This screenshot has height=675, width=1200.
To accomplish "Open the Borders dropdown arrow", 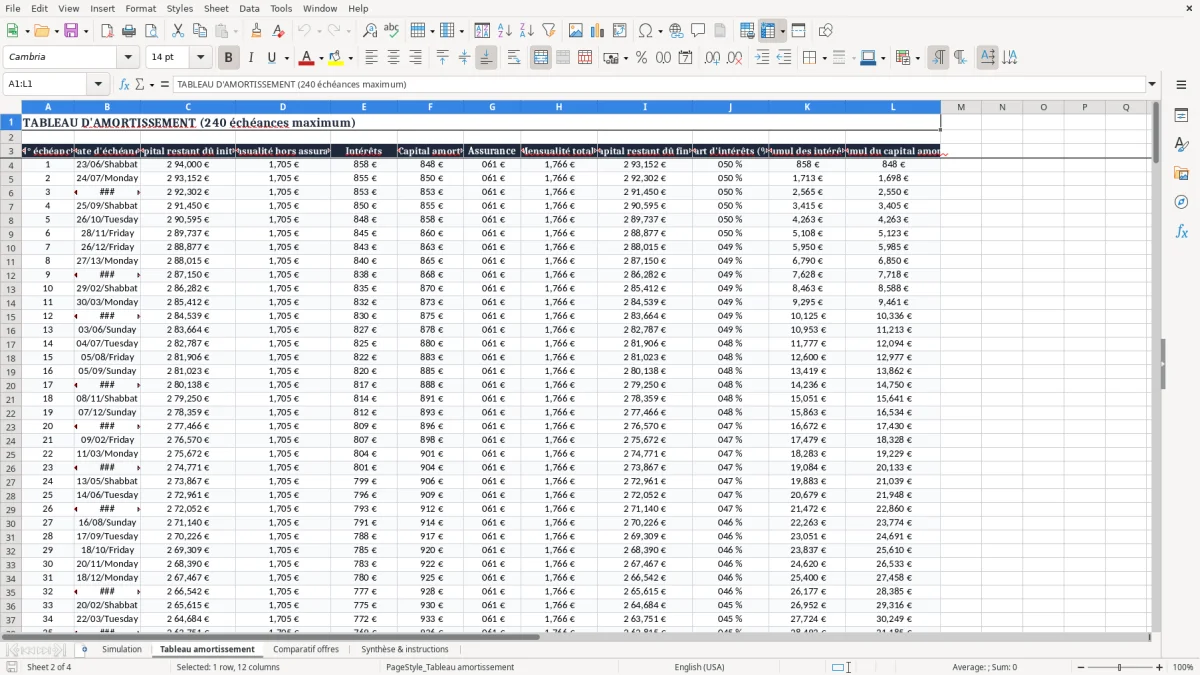I will click(824, 58).
